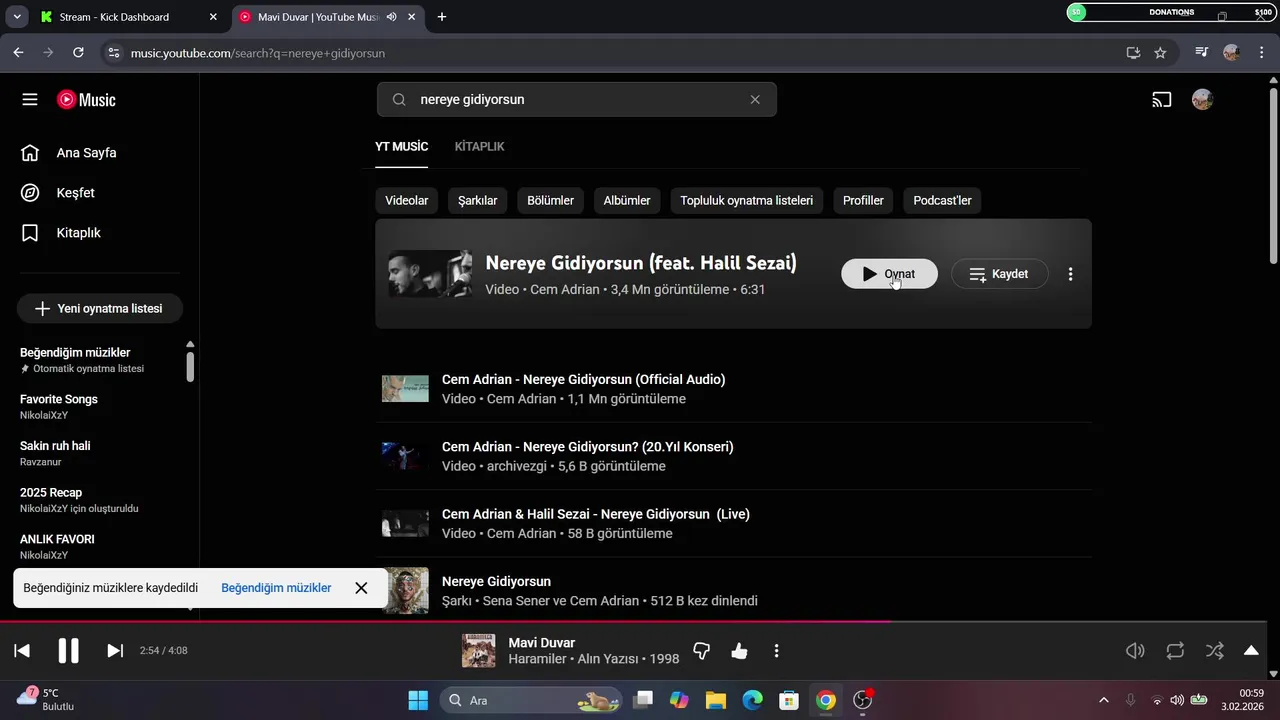Click the Mavi Duvar album art
Screen dimensions: 1280x720
pyautogui.click(x=478, y=651)
